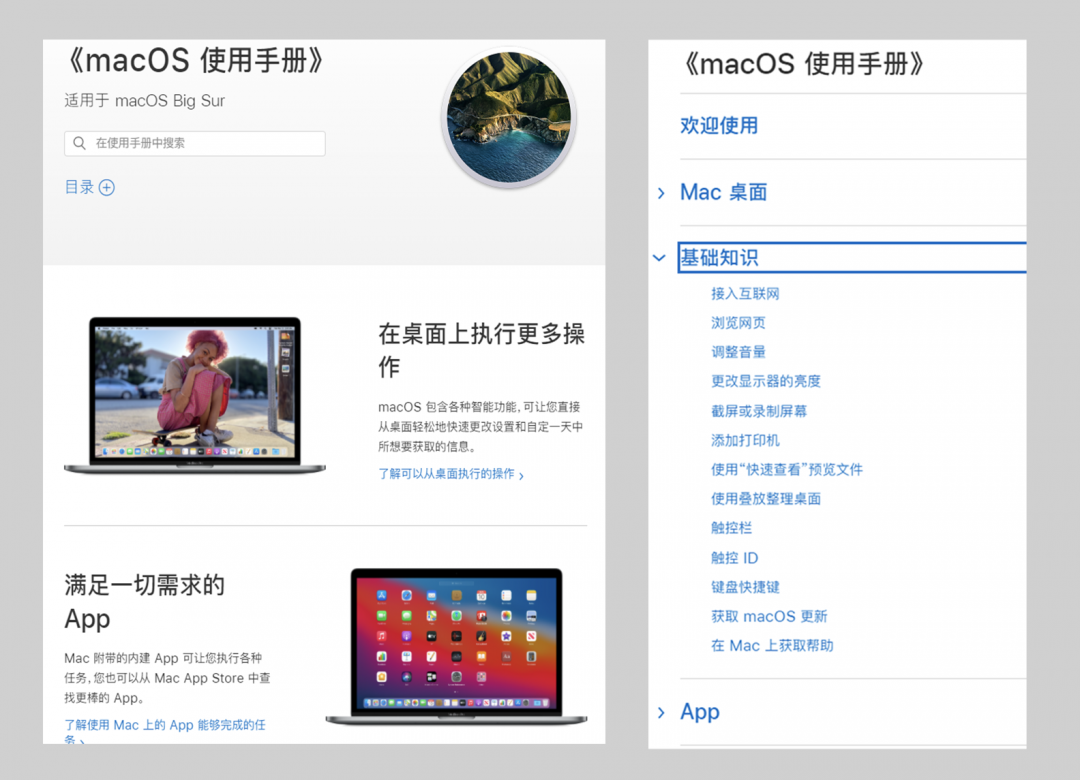Image resolution: width=1080 pixels, height=780 pixels.
Task: Open the 调整音量 topic
Action: tap(738, 352)
